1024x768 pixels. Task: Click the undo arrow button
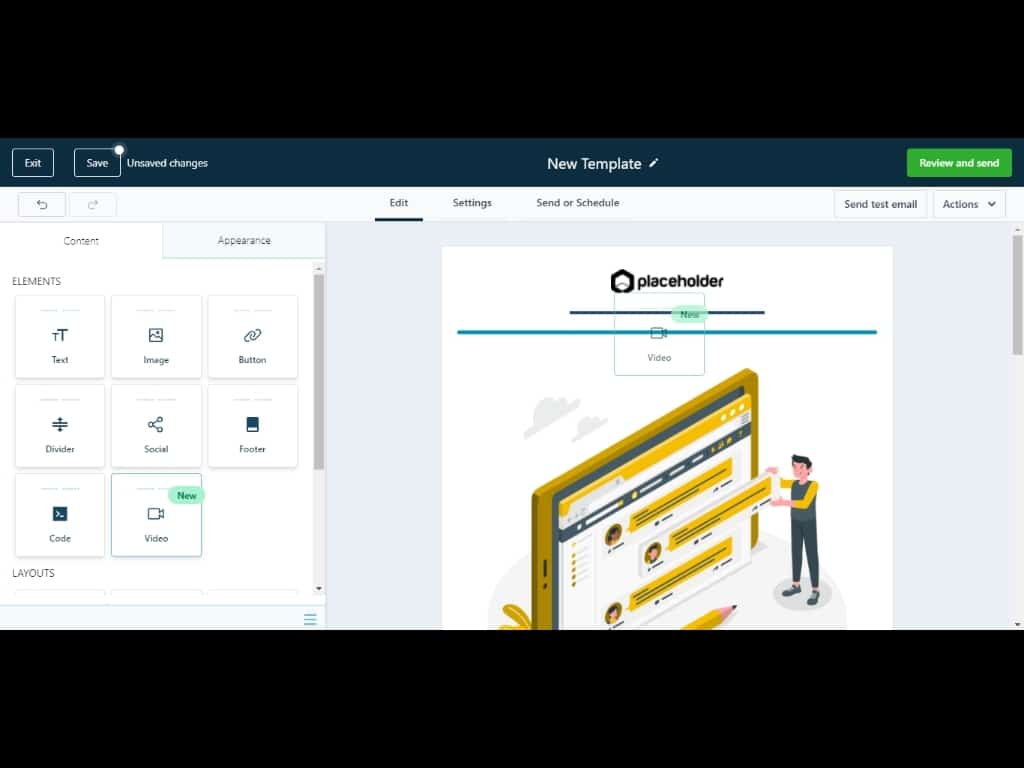coord(42,204)
